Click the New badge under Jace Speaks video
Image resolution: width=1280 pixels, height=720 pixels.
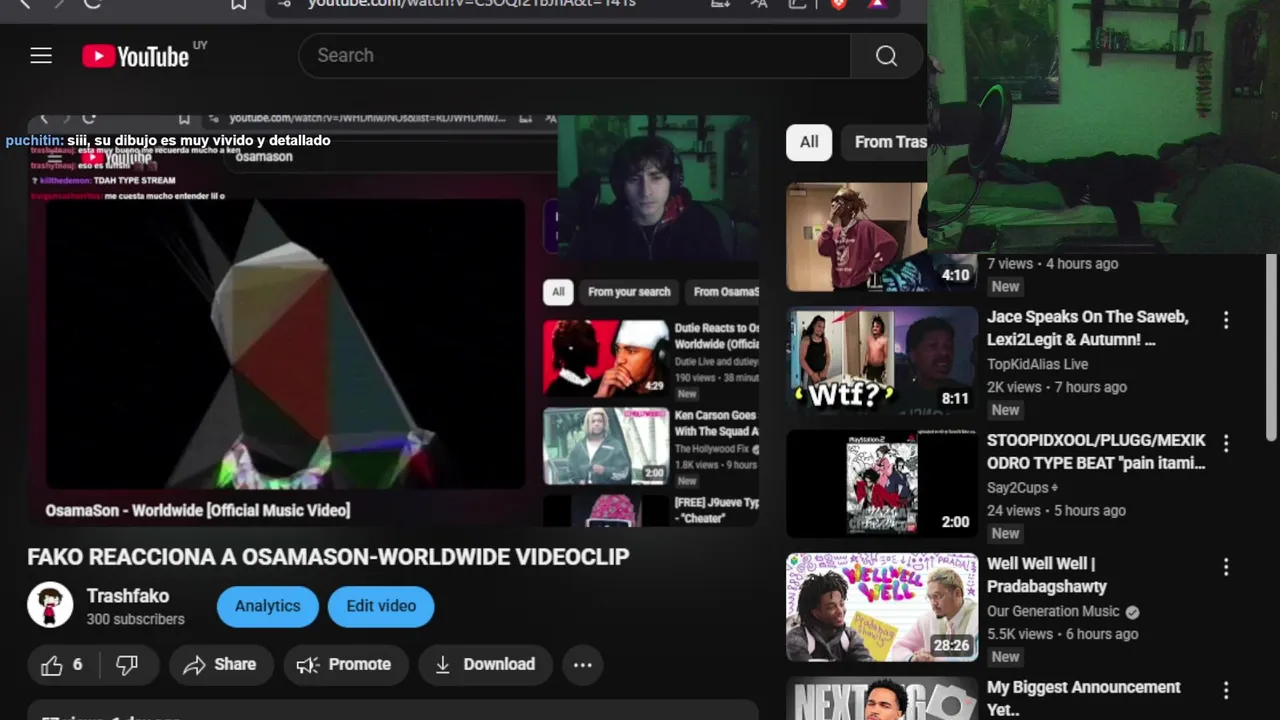click(1005, 410)
